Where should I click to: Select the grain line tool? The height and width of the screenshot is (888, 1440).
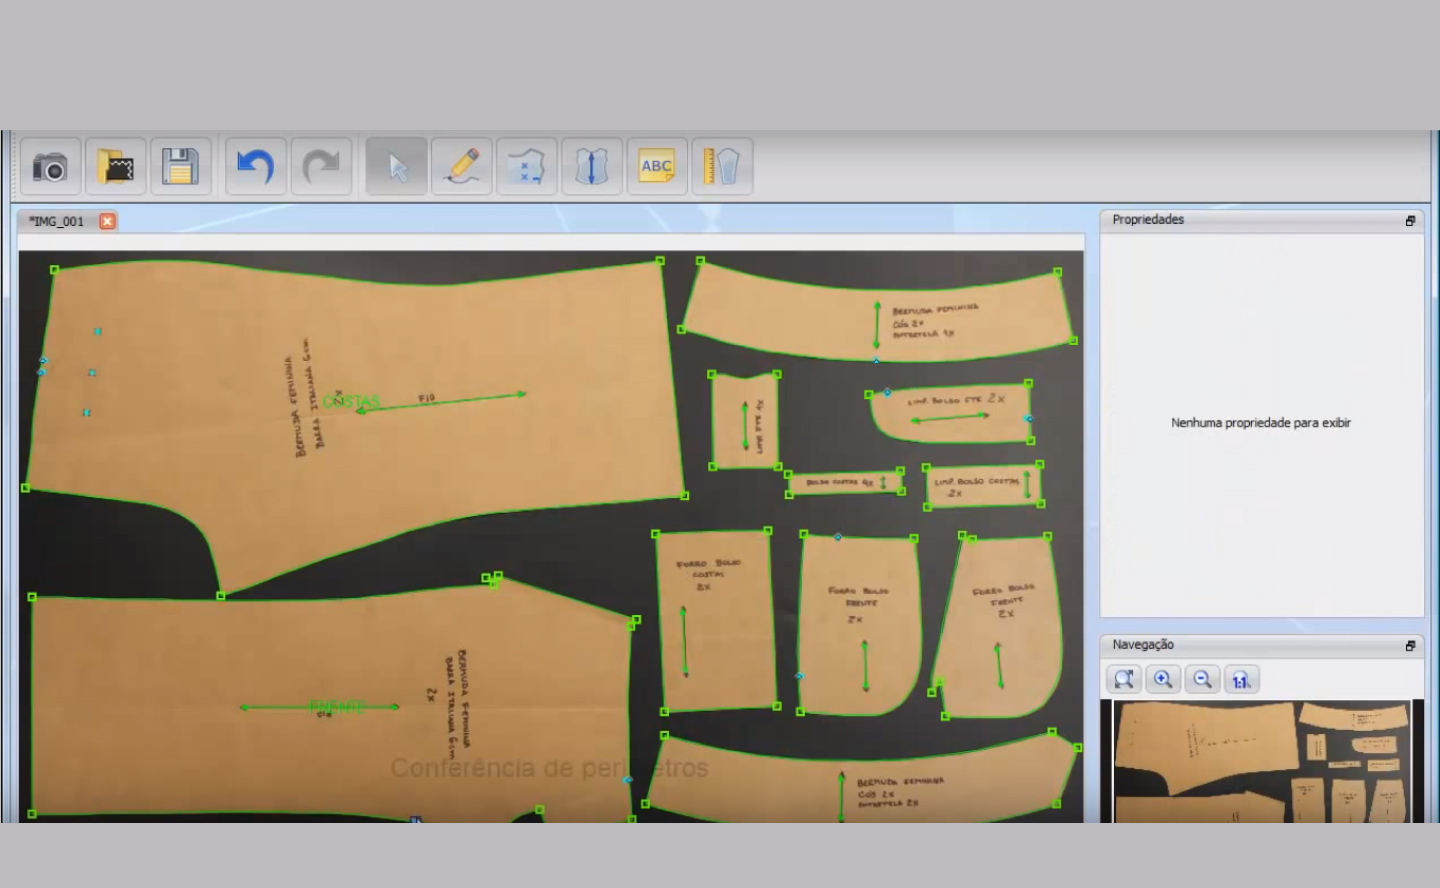(592, 167)
